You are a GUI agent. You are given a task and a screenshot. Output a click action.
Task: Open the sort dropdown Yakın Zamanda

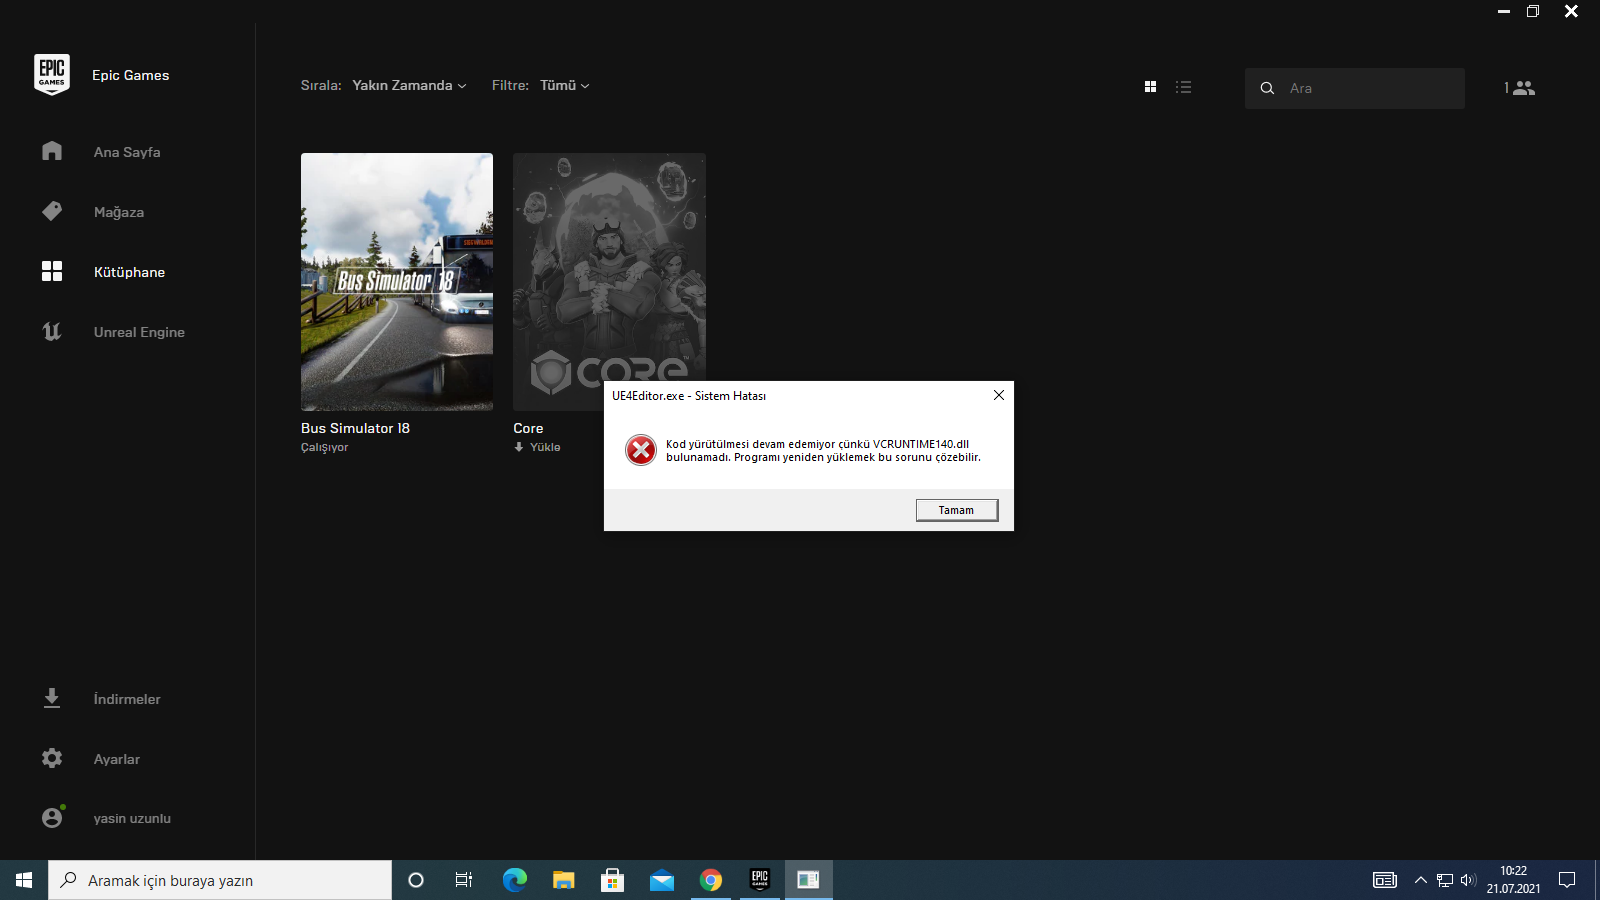click(409, 86)
